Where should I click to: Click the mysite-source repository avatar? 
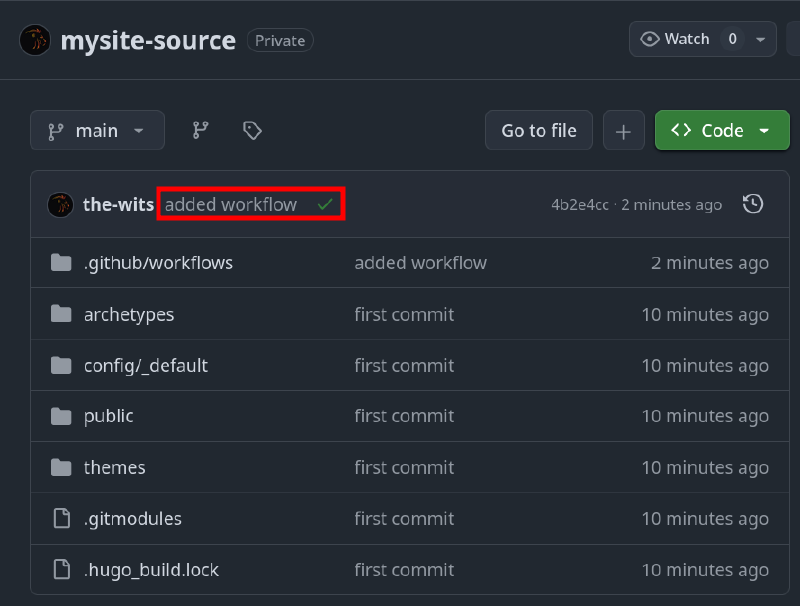[x=35, y=40]
